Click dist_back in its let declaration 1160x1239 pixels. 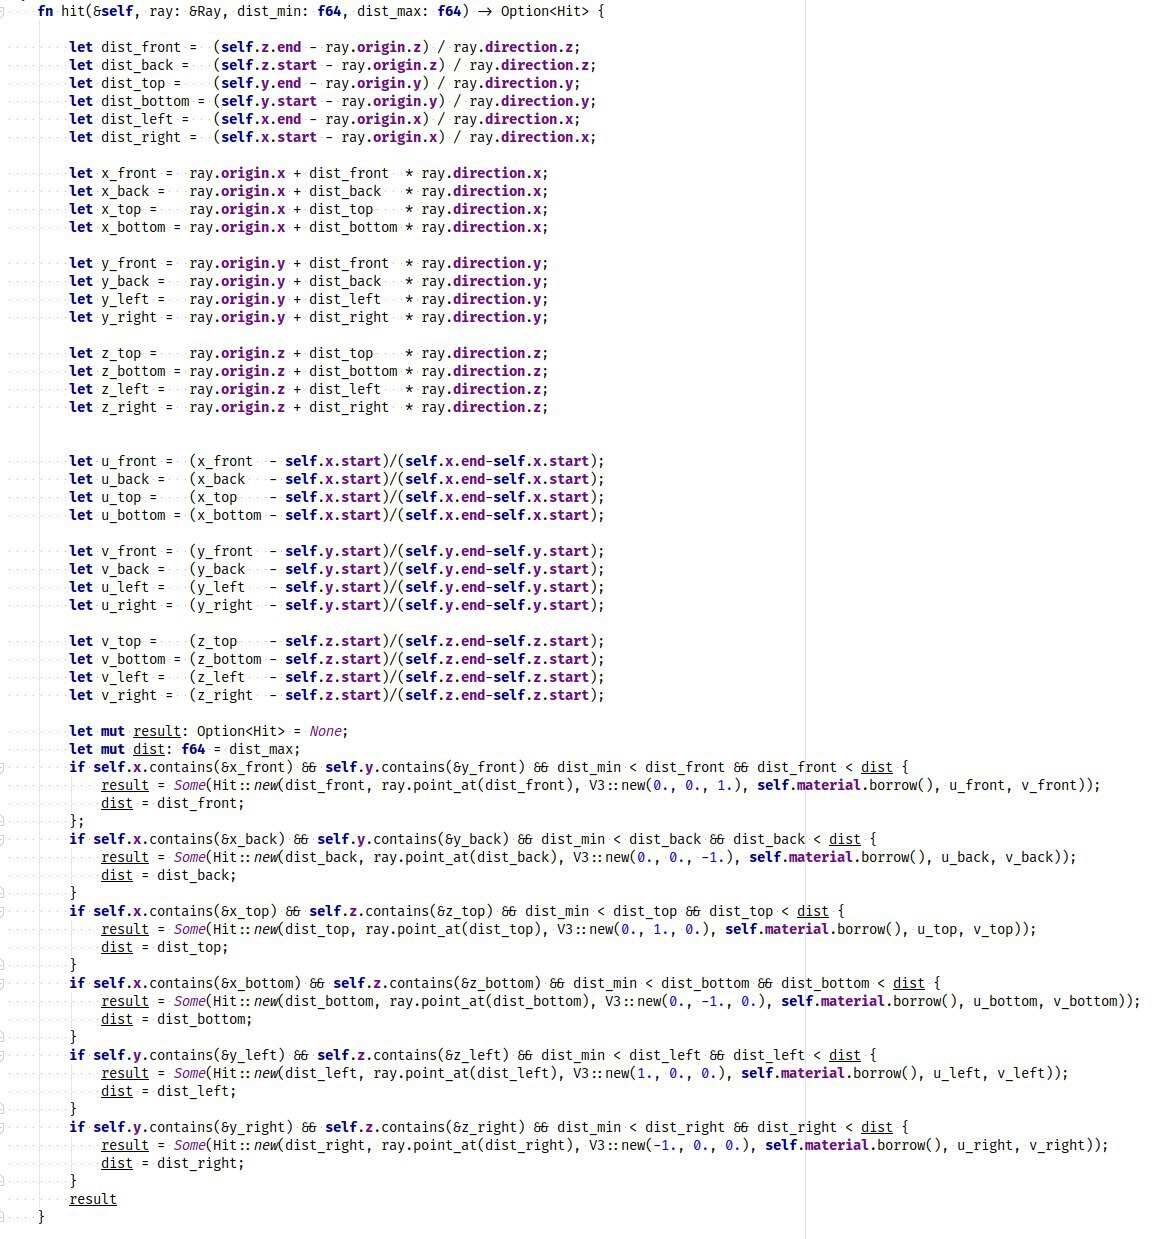(x=137, y=65)
